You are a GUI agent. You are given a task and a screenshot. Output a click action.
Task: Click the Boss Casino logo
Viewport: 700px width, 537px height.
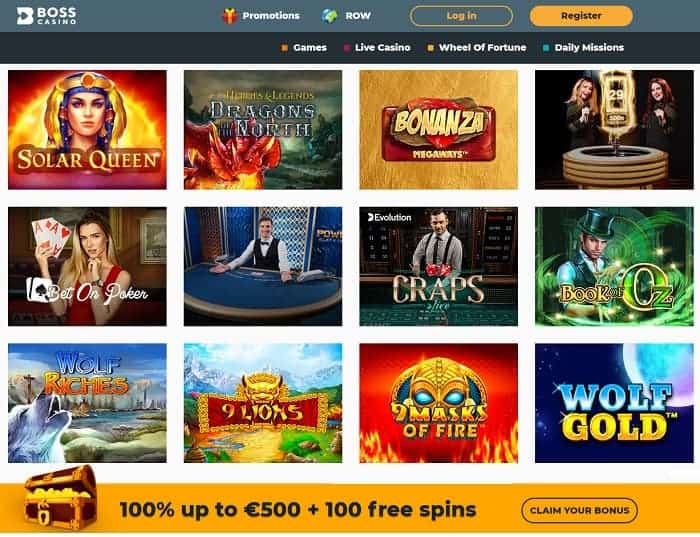46,16
